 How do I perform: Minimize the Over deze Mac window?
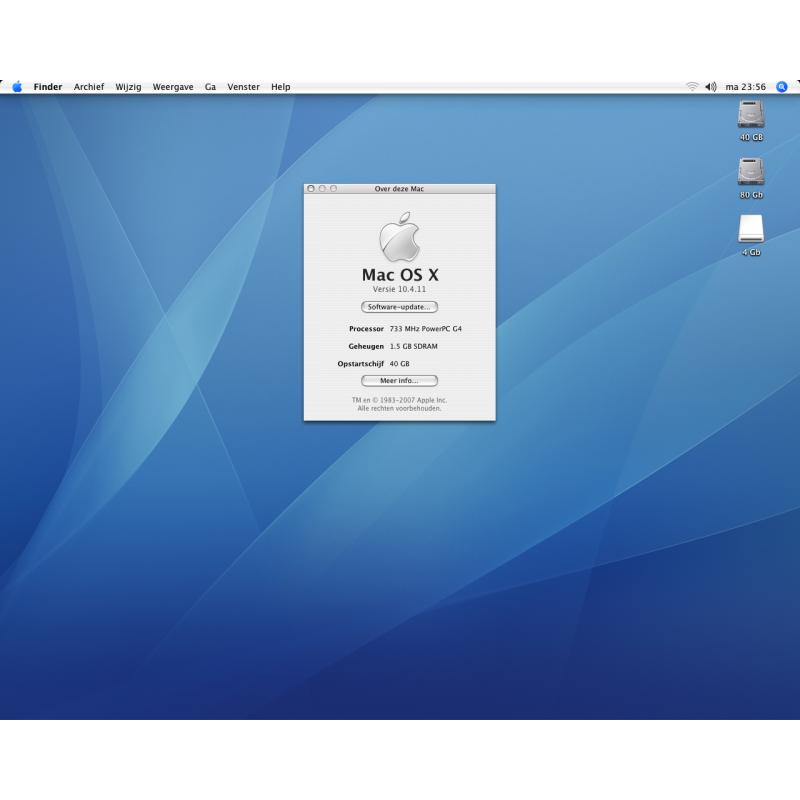pos(322,189)
